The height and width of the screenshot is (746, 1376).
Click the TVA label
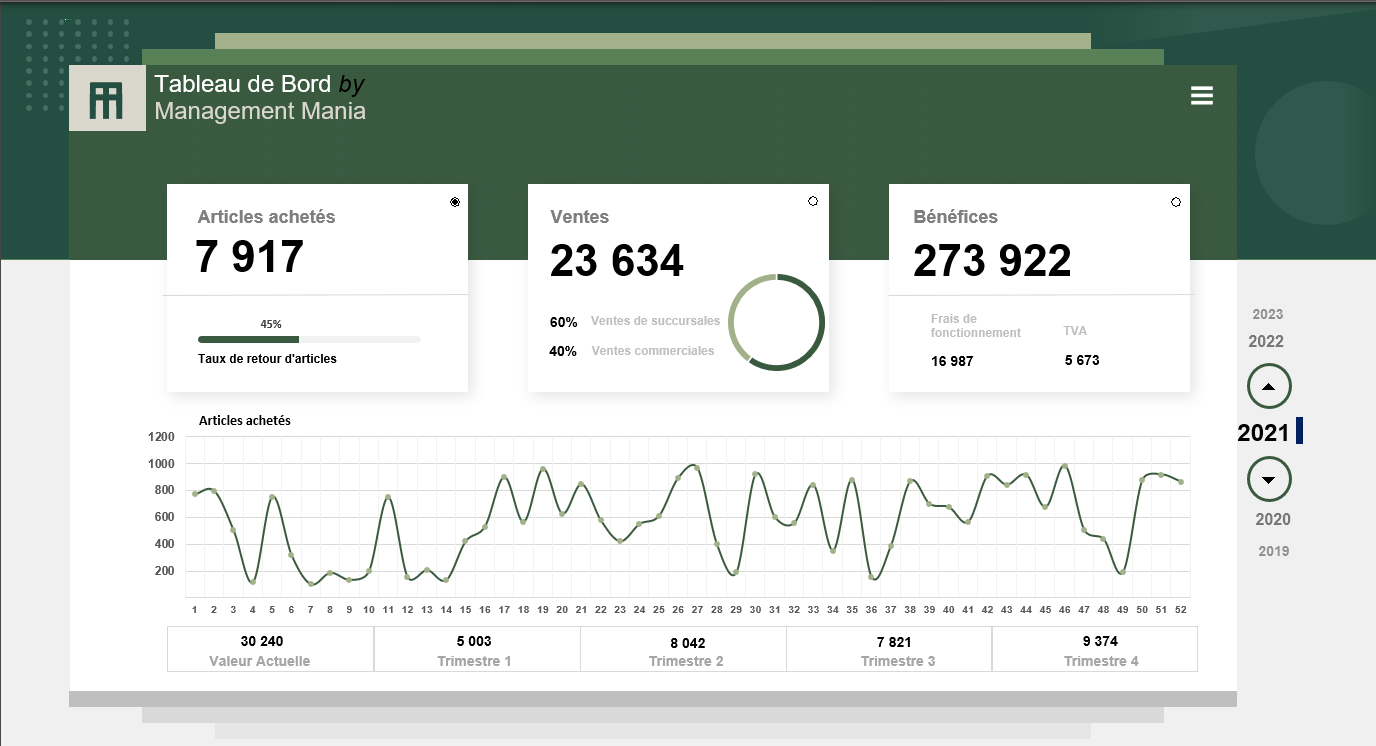pos(1075,331)
